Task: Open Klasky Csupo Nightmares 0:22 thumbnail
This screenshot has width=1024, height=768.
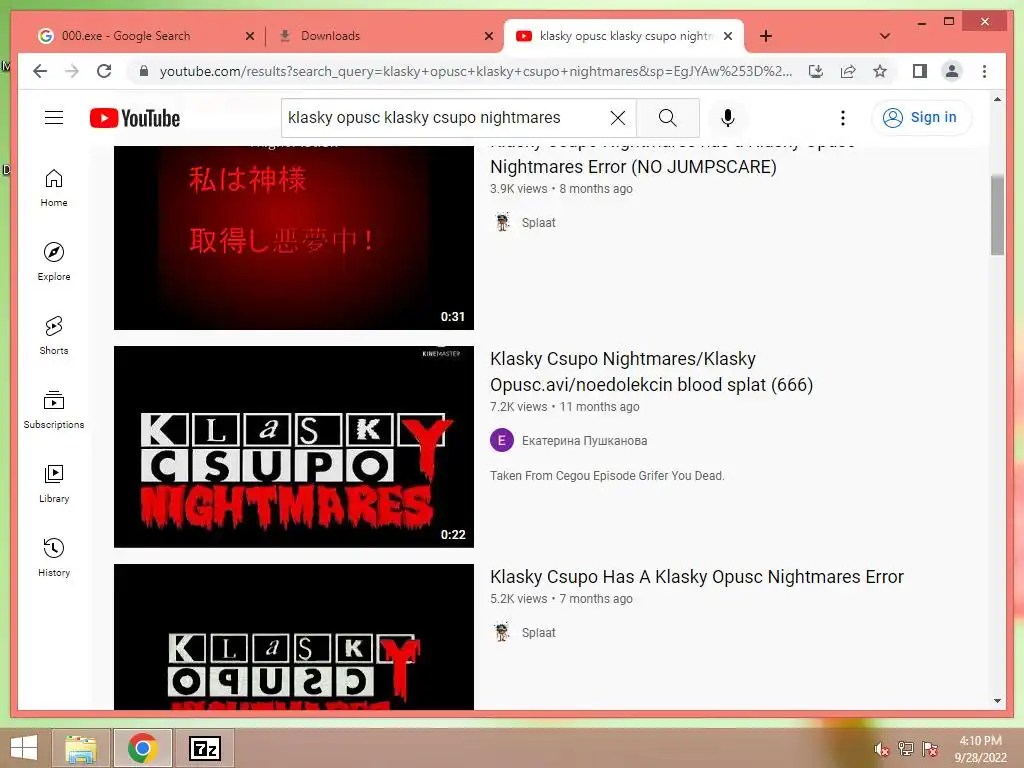Action: (x=294, y=447)
